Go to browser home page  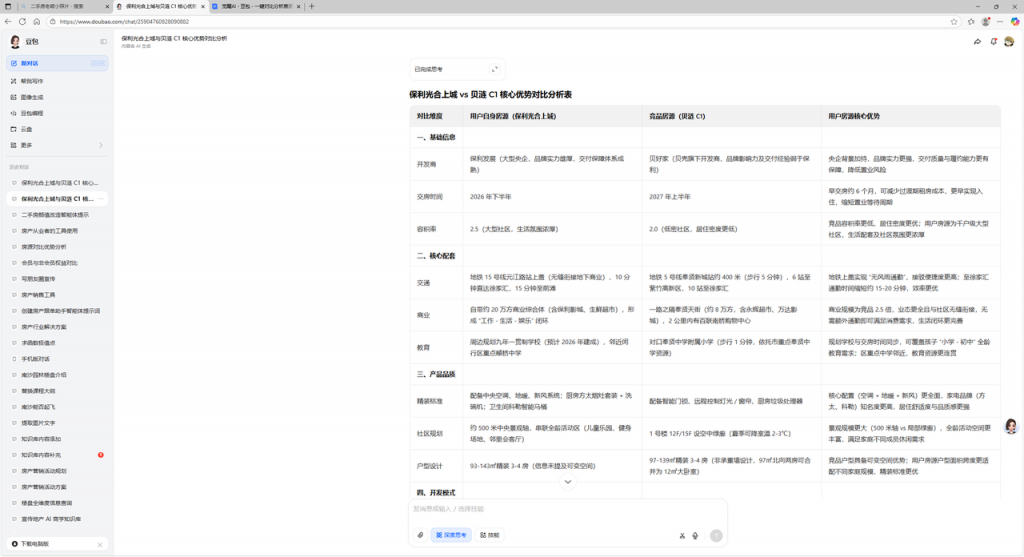tap(37, 22)
